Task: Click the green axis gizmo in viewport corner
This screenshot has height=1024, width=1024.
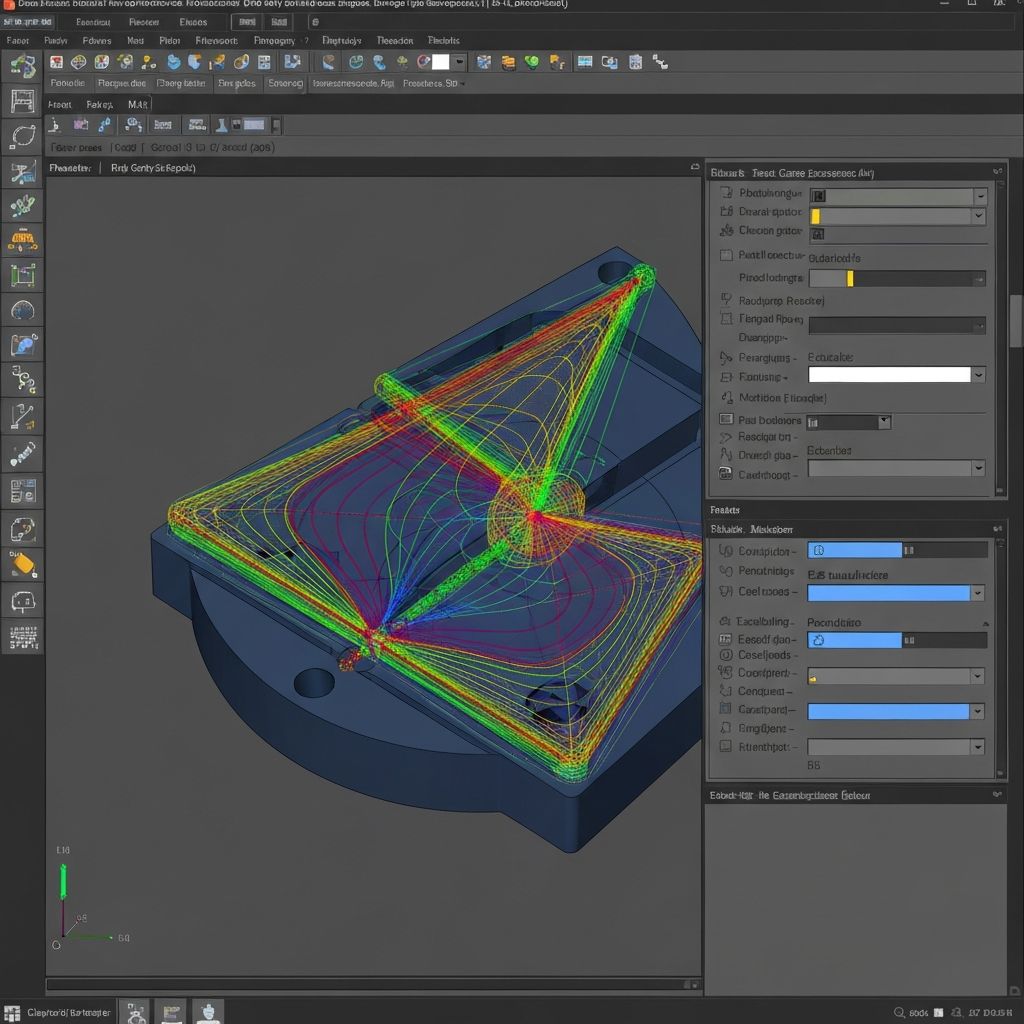Action: pyautogui.click(x=63, y=880)
